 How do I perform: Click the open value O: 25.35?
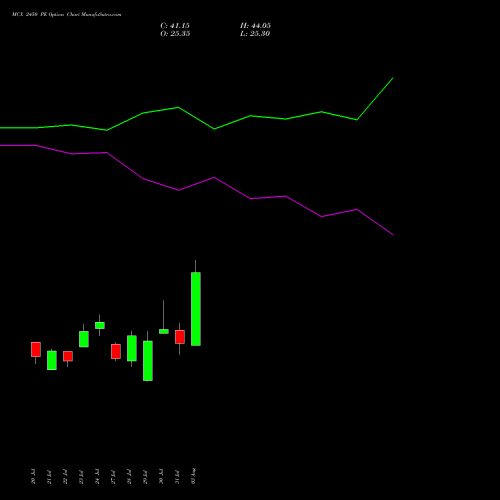(x=175, y=33)
